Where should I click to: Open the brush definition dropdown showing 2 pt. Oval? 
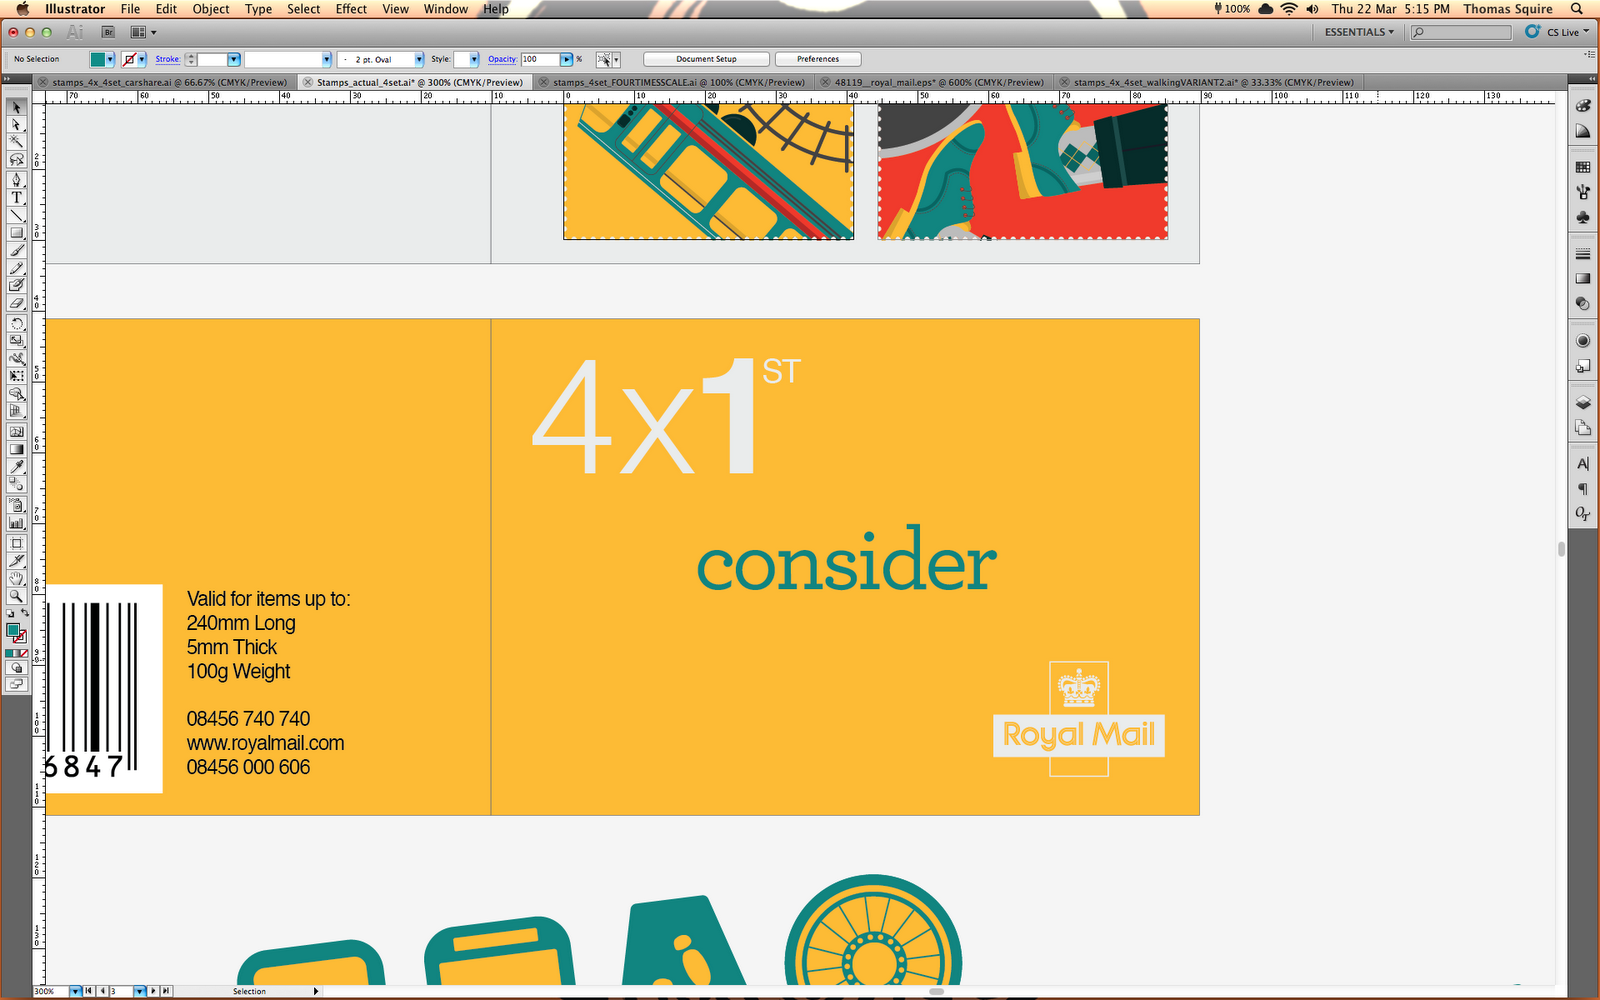(x=421, y=58)
